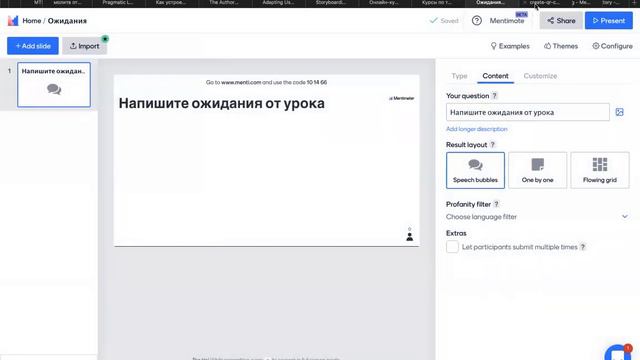
Task: Click the Mentimeter logo icon
Action: coord(13,20)
